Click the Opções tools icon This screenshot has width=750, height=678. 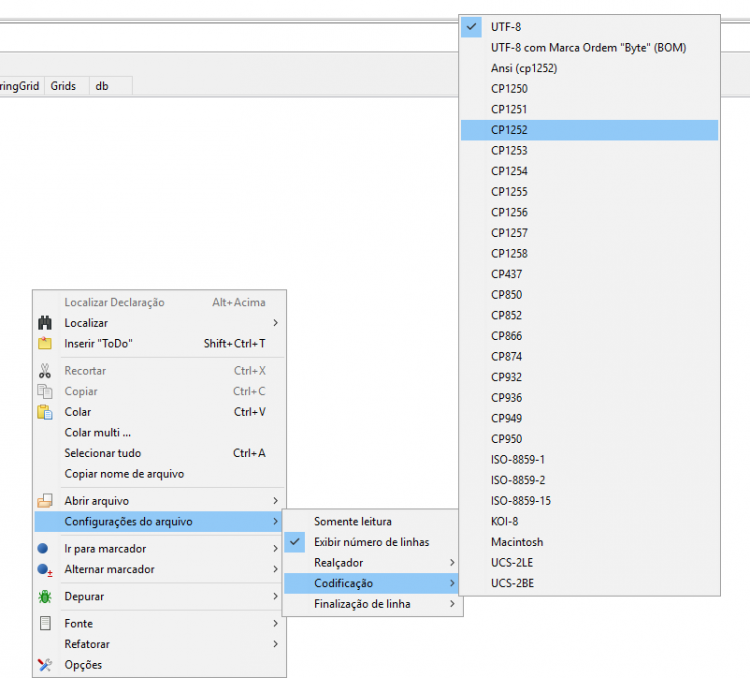point(45,665)
